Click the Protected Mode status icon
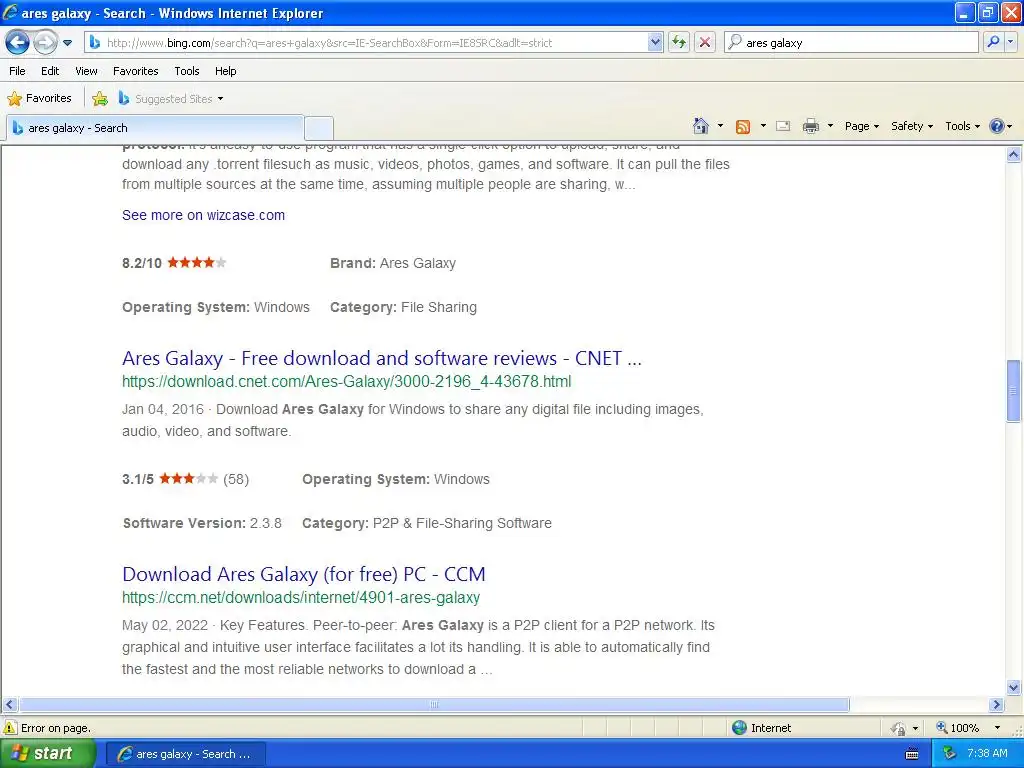 tap(899, 728)
